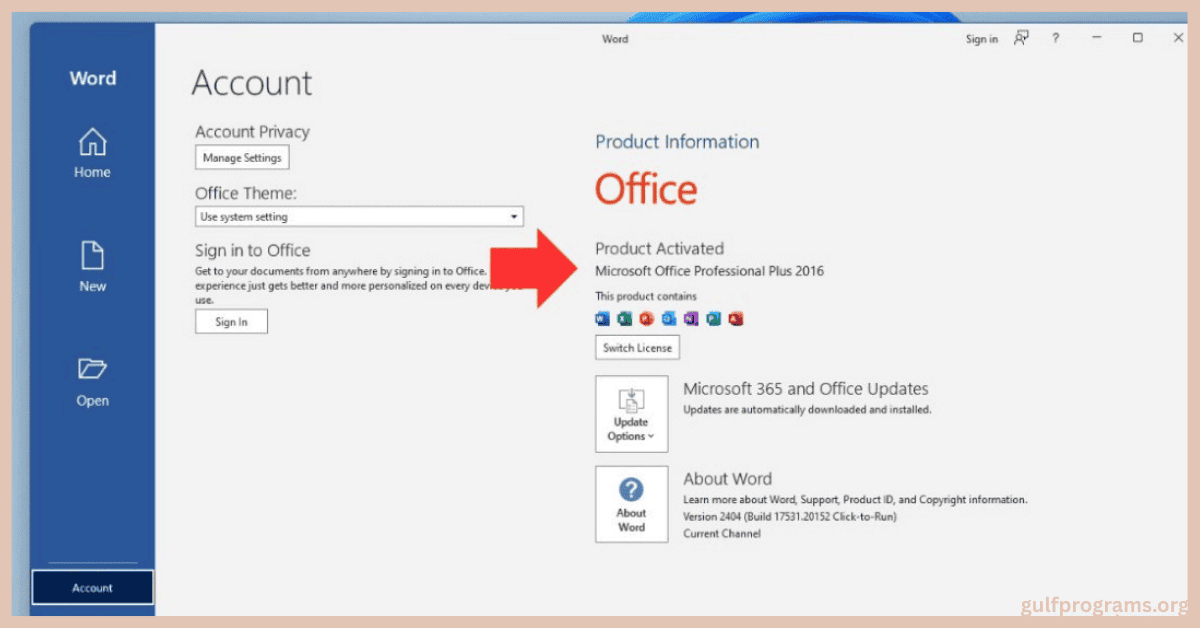The width and height of the screenshot is (1200, 628).
Task: Click the question mark help icon
Action: [1055, 38]
